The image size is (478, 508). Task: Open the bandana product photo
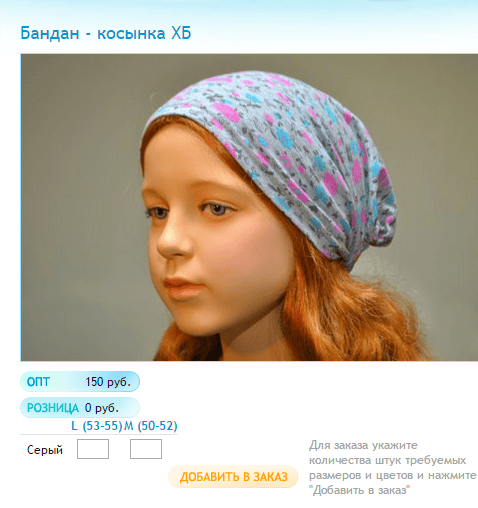point(249,207)
